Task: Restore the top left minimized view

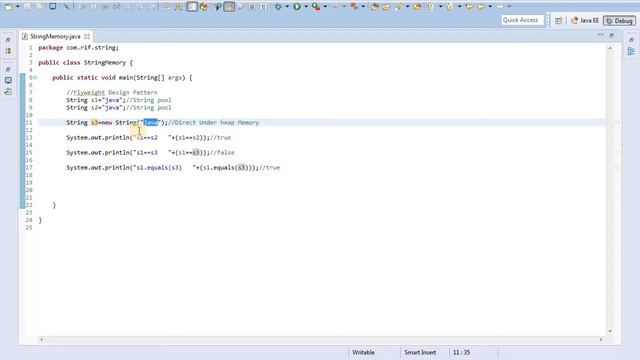Action: coord(8,40)
